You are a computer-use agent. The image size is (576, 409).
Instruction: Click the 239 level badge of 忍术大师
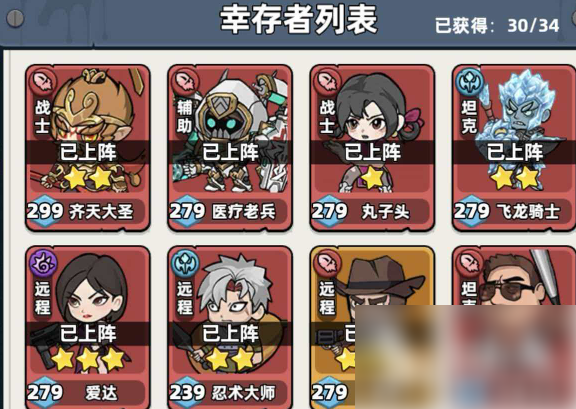[x=187, y=392]
